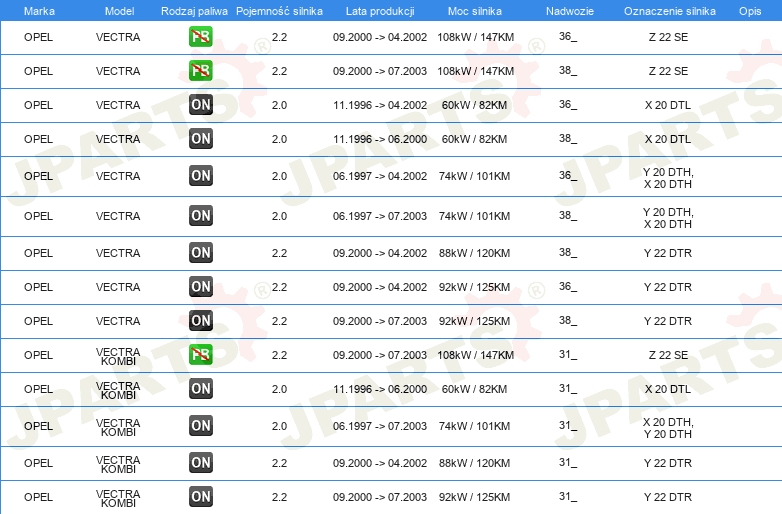Click petrol icon in Vectra Kombi Z 22 SE row
Image resolution: width=782 pixels, height=514 pixels.
(200, 354)
